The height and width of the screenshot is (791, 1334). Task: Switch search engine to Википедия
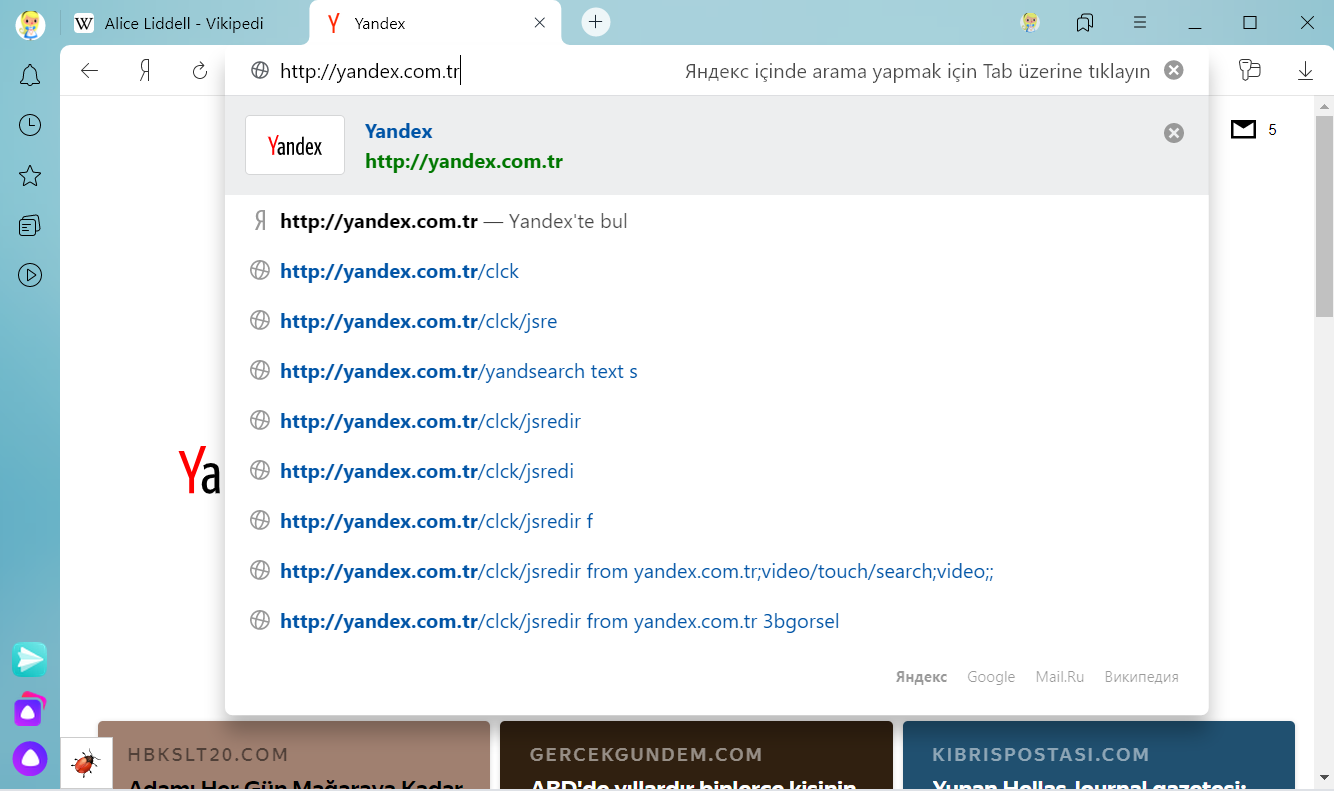pyautogui.click(x=1141, y=677)
